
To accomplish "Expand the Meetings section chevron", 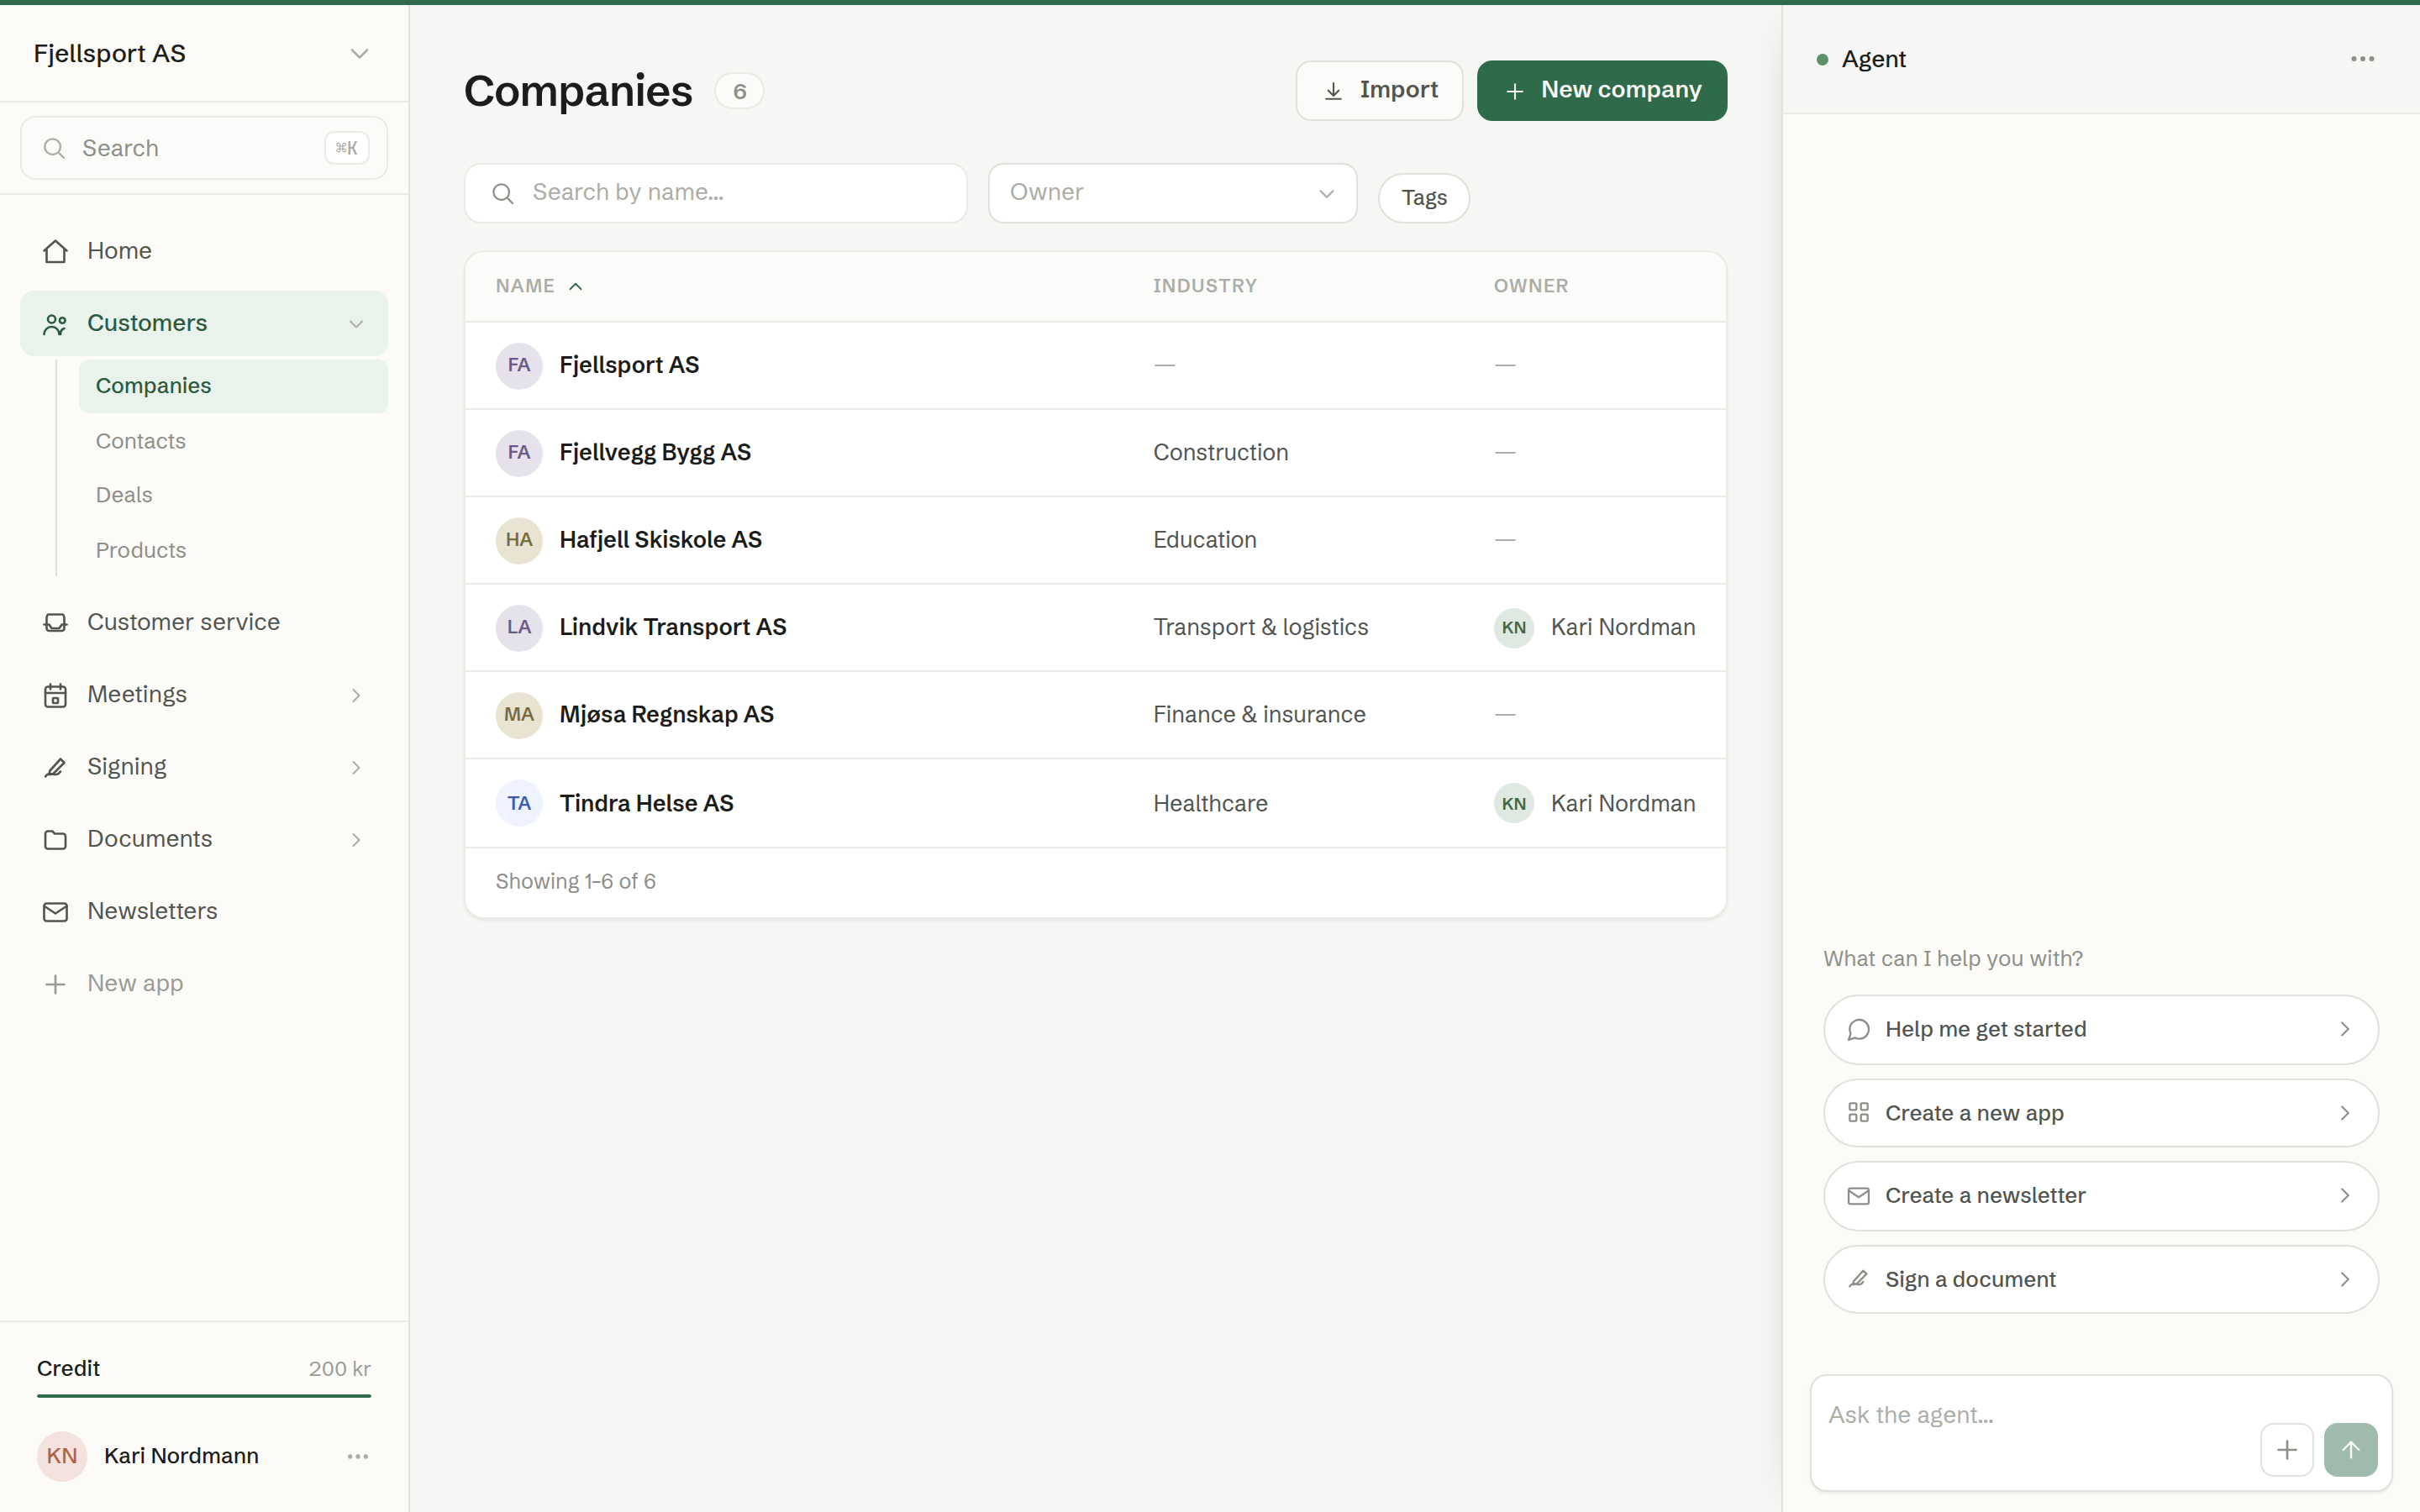I will [x=356, y=695].
